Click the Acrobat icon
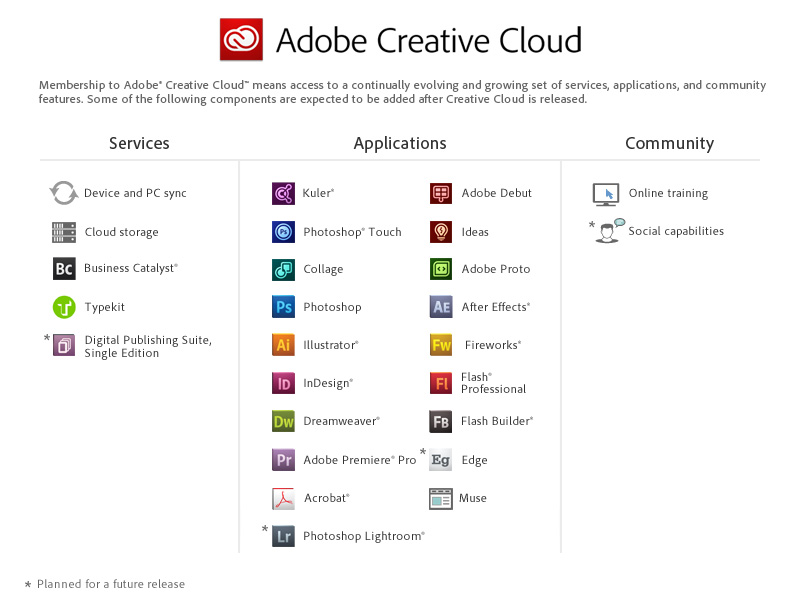 coord(283,498)
